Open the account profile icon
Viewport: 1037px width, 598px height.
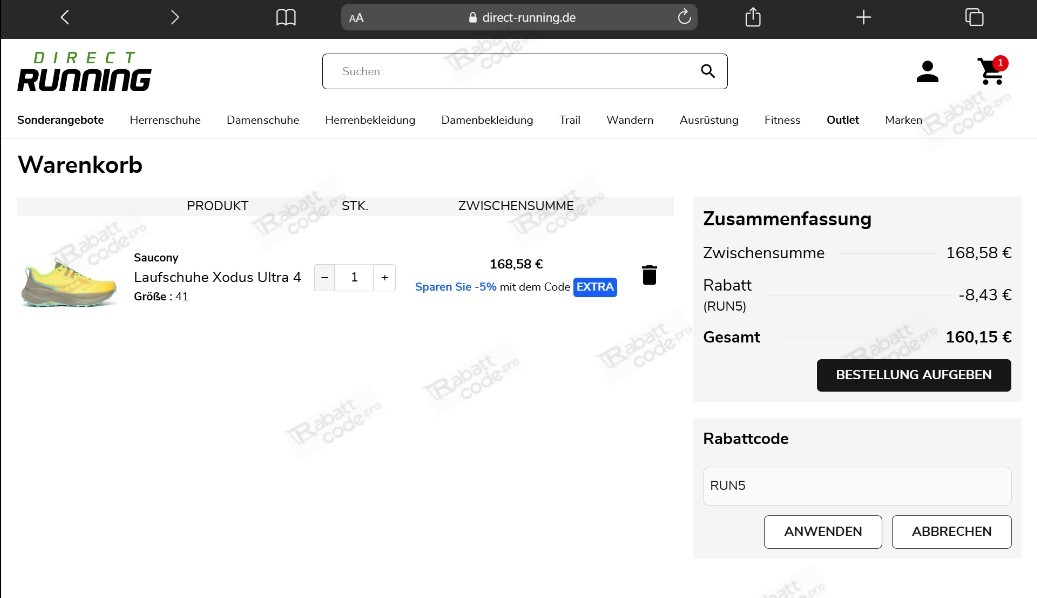coord(927,71)
